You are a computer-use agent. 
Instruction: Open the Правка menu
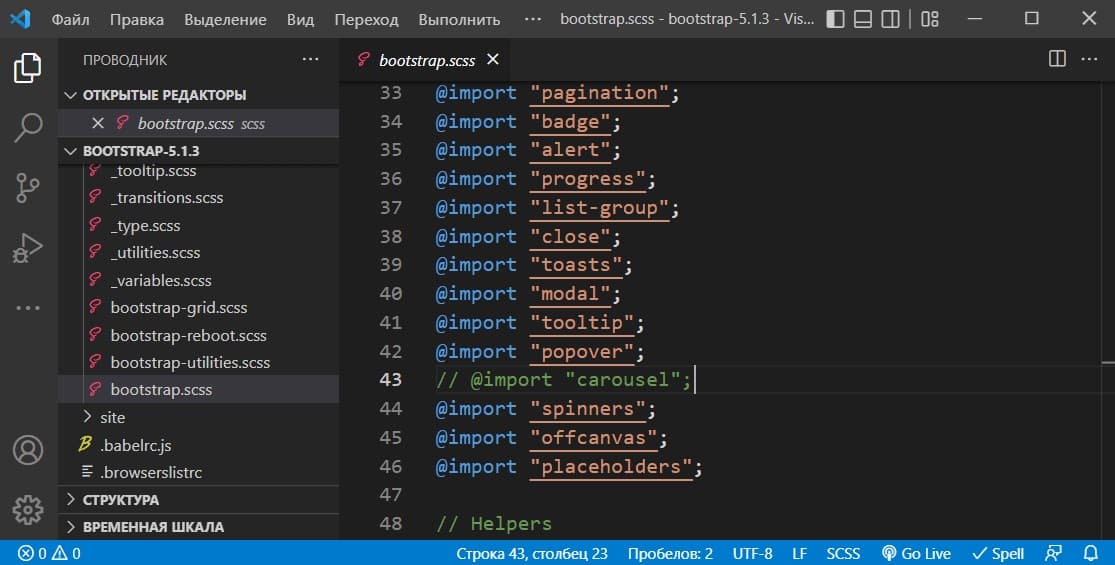[x=137, y=19]
